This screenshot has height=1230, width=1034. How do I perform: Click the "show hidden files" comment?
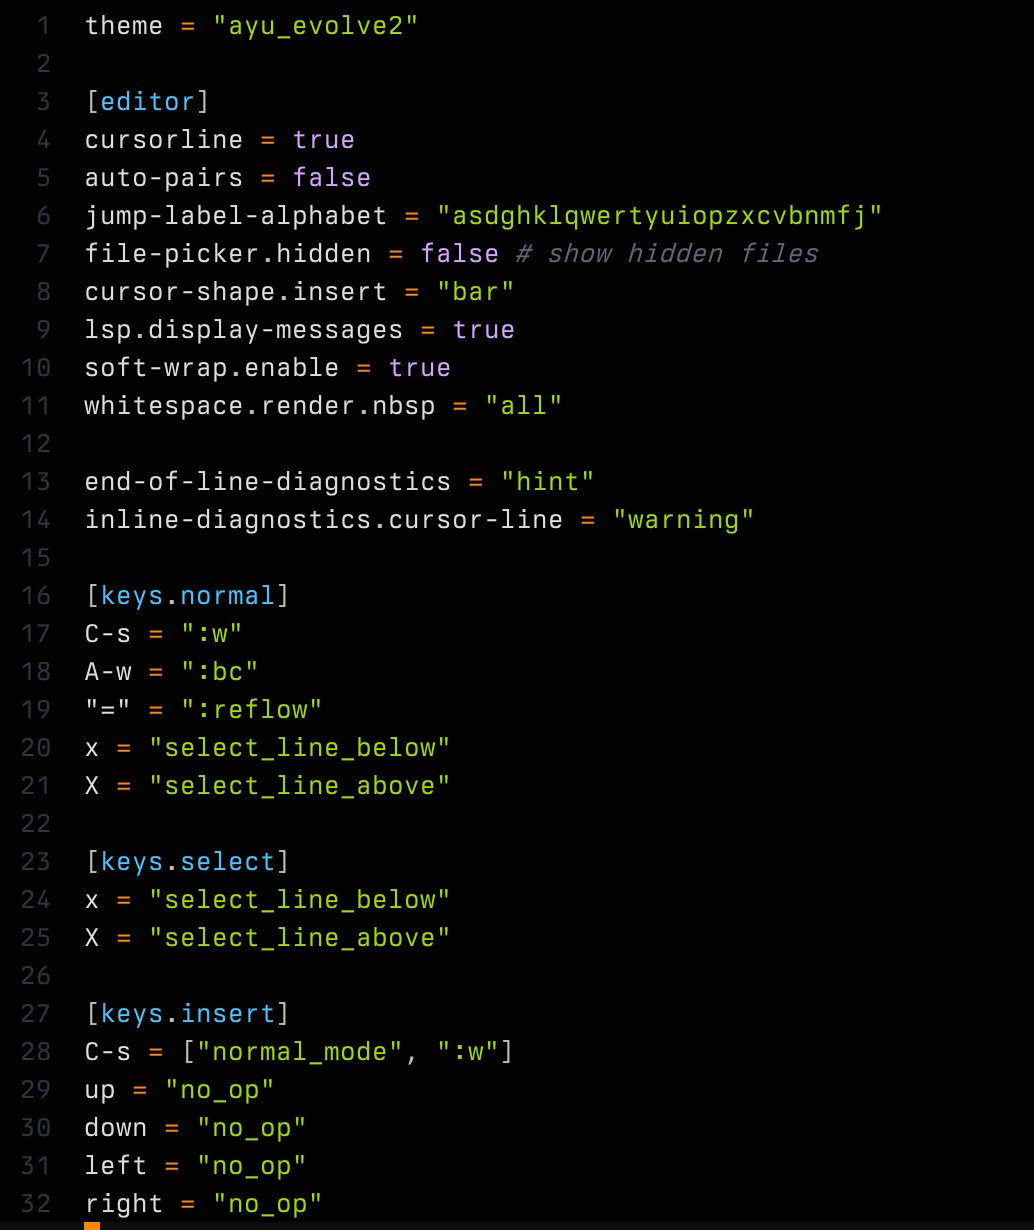point(667,254)
